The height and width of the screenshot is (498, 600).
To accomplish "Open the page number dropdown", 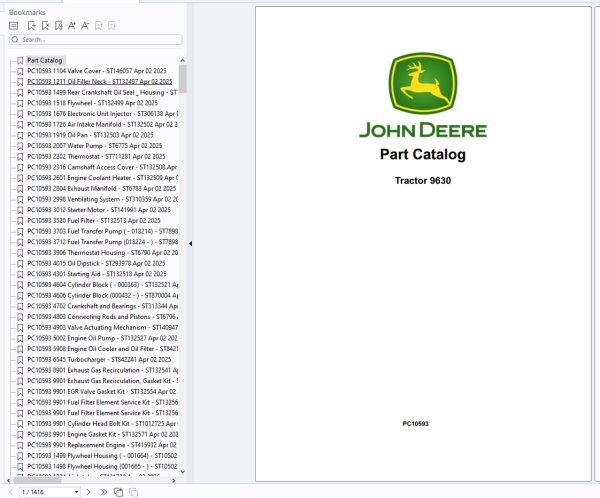I will coord(77,492).
